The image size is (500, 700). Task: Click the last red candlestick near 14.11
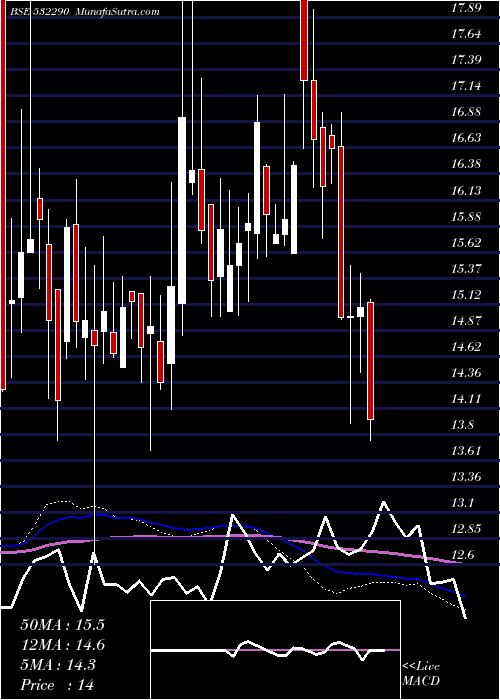(x=370, y=361)
